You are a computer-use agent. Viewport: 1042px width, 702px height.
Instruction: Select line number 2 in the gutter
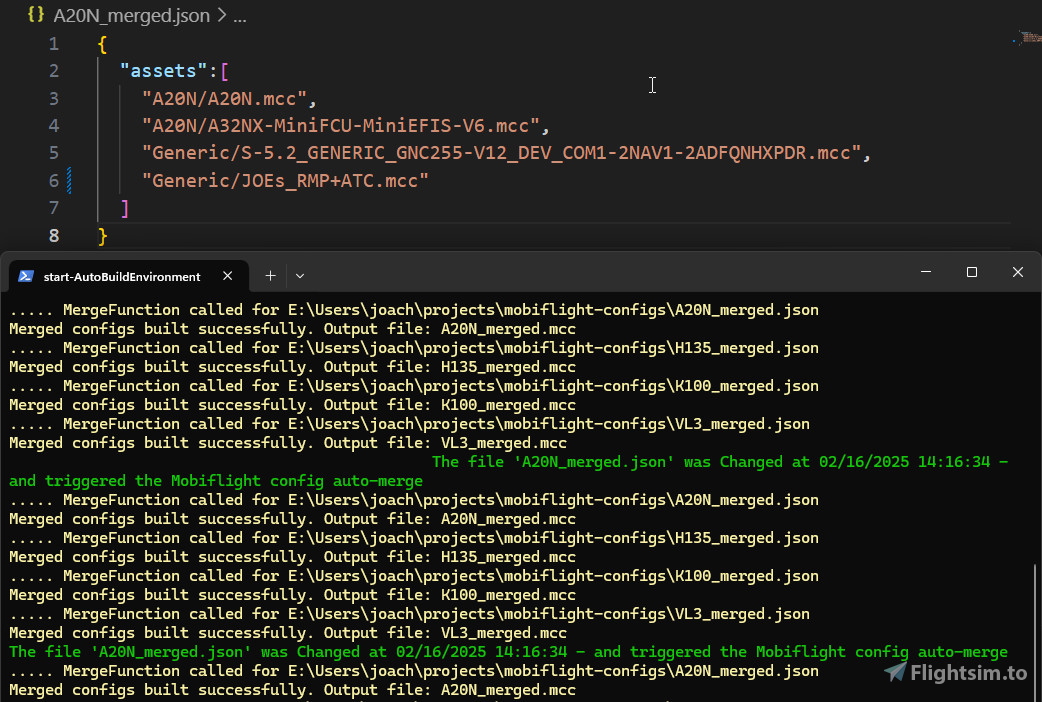coord(53,71)
